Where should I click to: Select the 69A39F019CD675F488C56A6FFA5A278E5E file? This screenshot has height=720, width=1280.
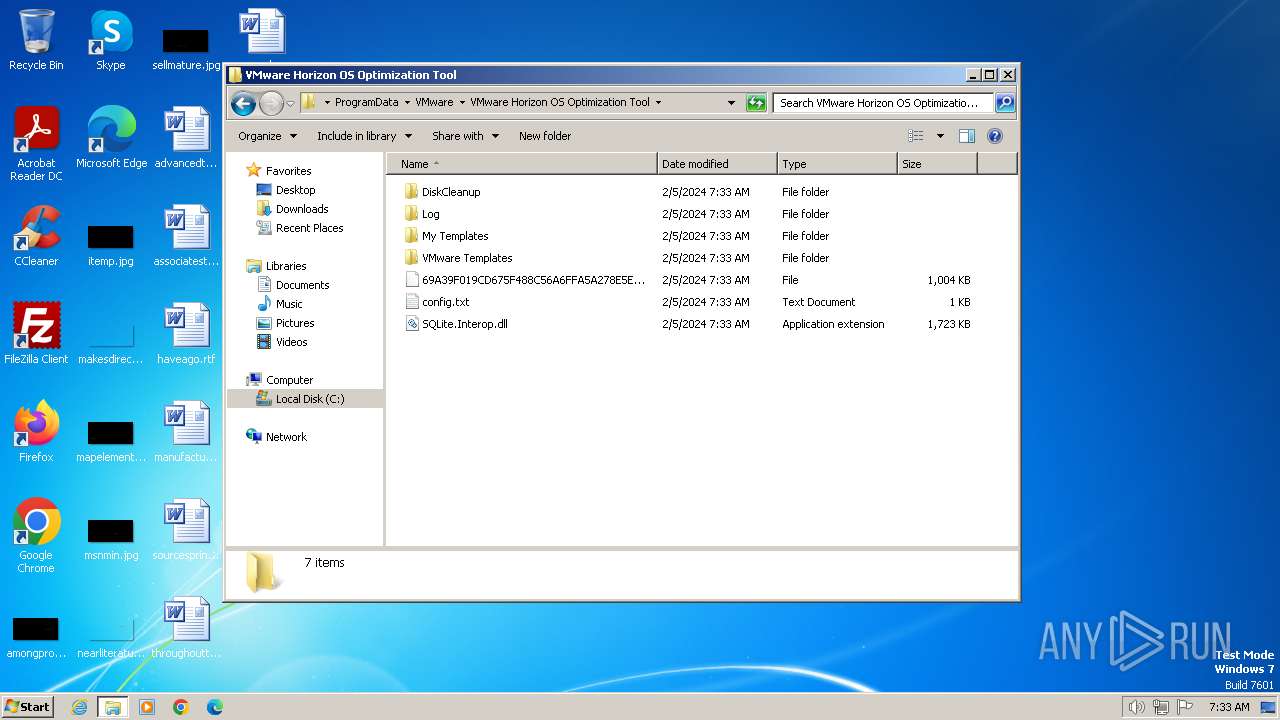click(x=533, y=280)
